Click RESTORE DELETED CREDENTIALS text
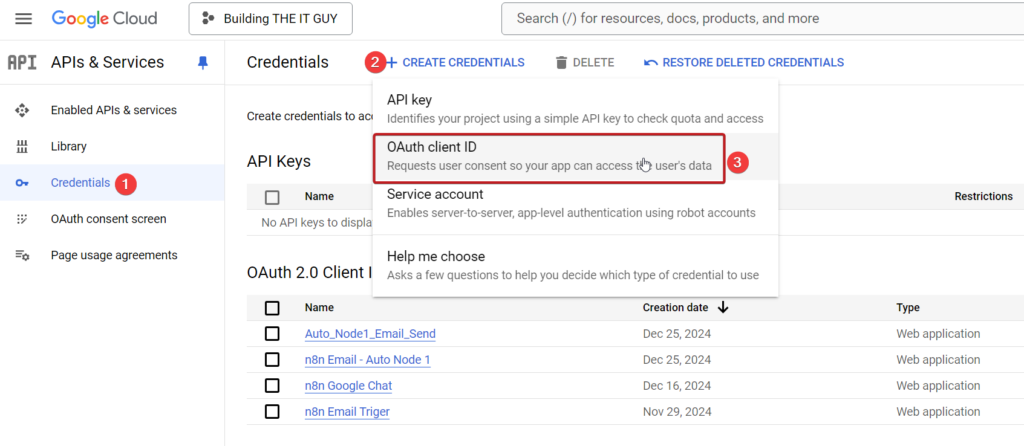Screen dimensions: 1024x446 click(753, 63)
